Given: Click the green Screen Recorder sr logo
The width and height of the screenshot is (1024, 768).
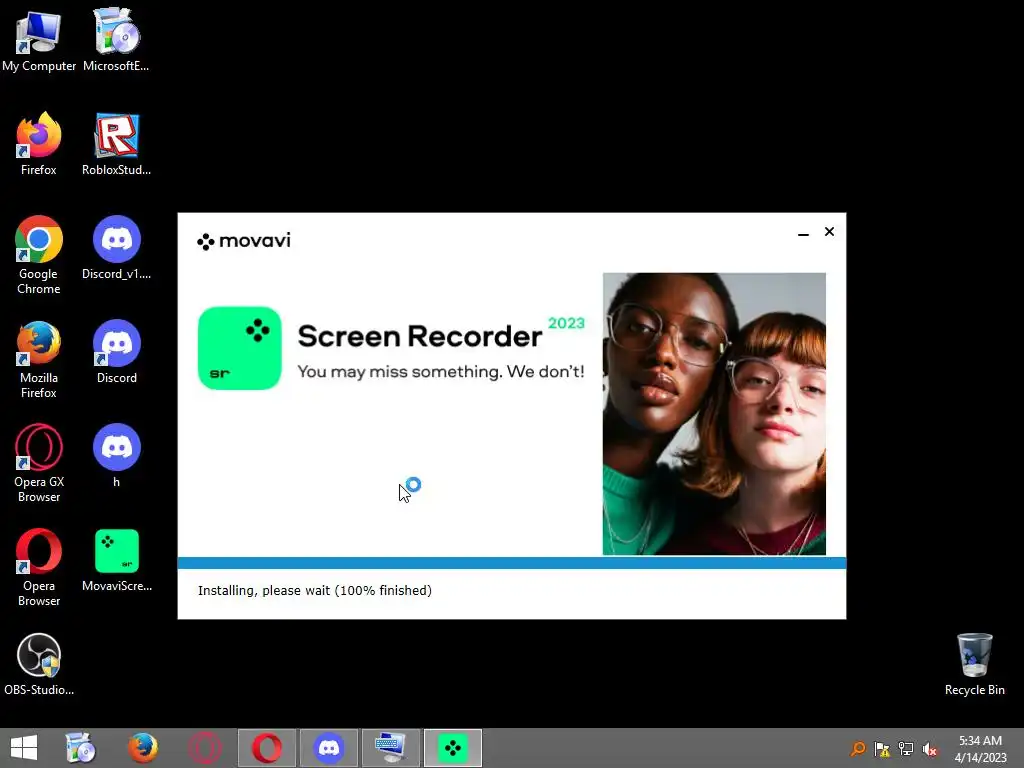Looking at the screenshot, I should click(x=240, y=348).
